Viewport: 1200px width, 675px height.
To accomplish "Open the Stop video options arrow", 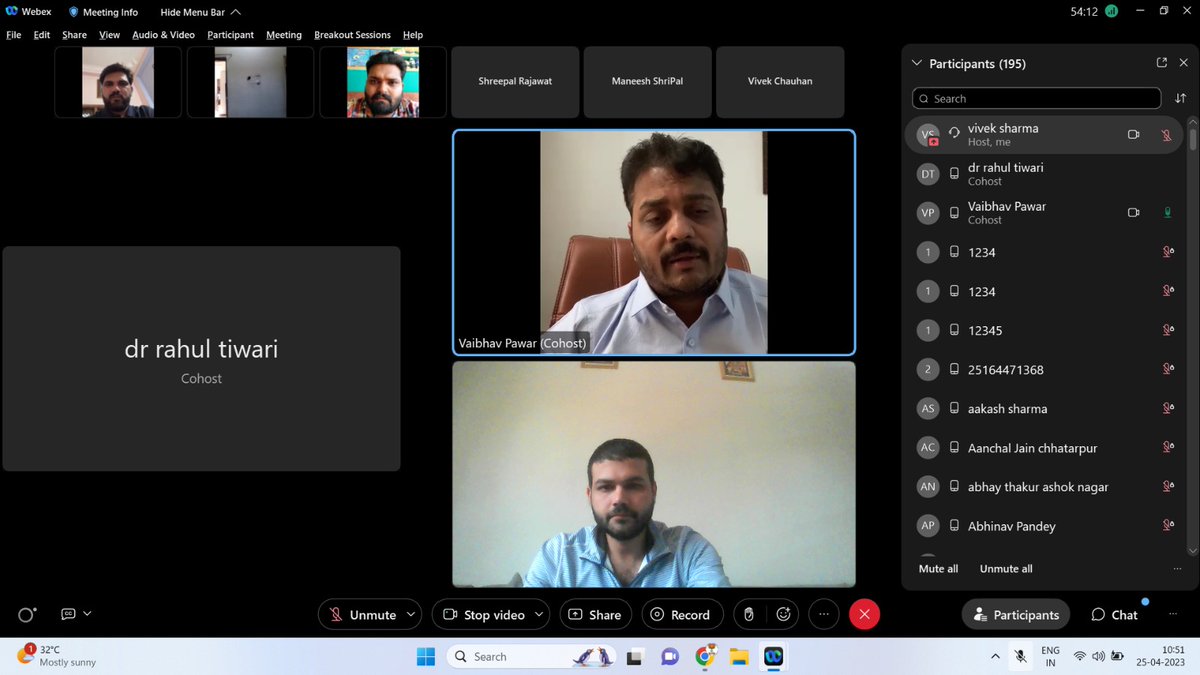I will (540, 615).
